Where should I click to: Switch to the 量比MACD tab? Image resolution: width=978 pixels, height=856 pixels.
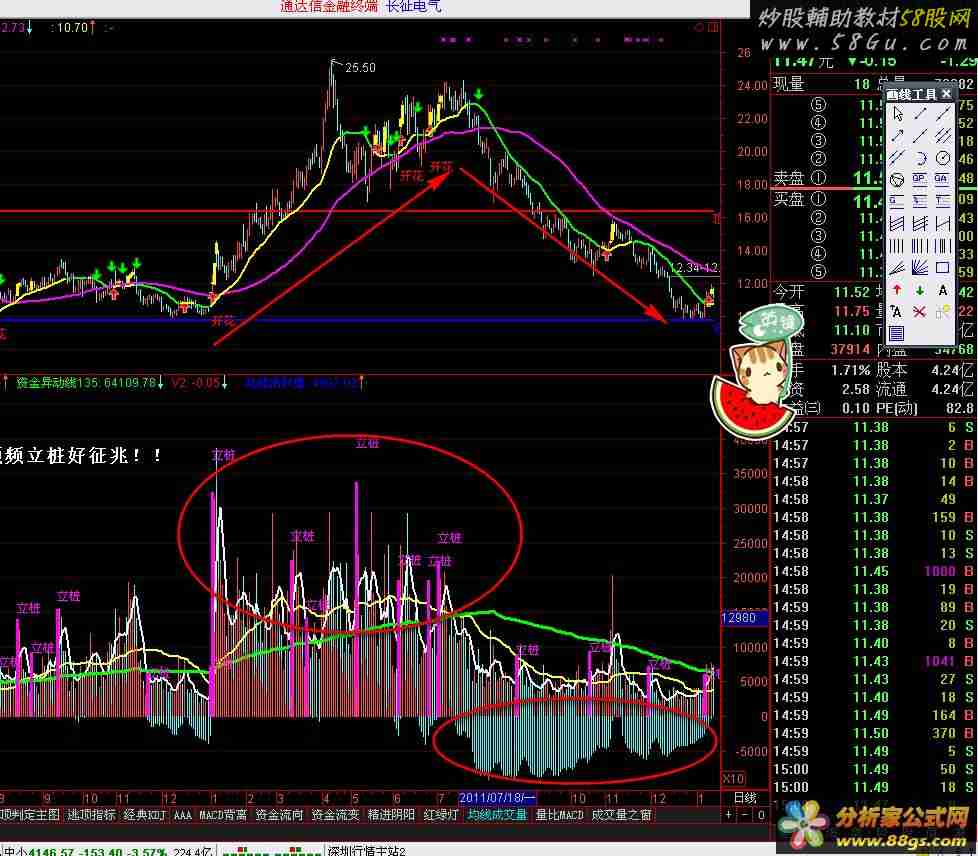[559, 815]
